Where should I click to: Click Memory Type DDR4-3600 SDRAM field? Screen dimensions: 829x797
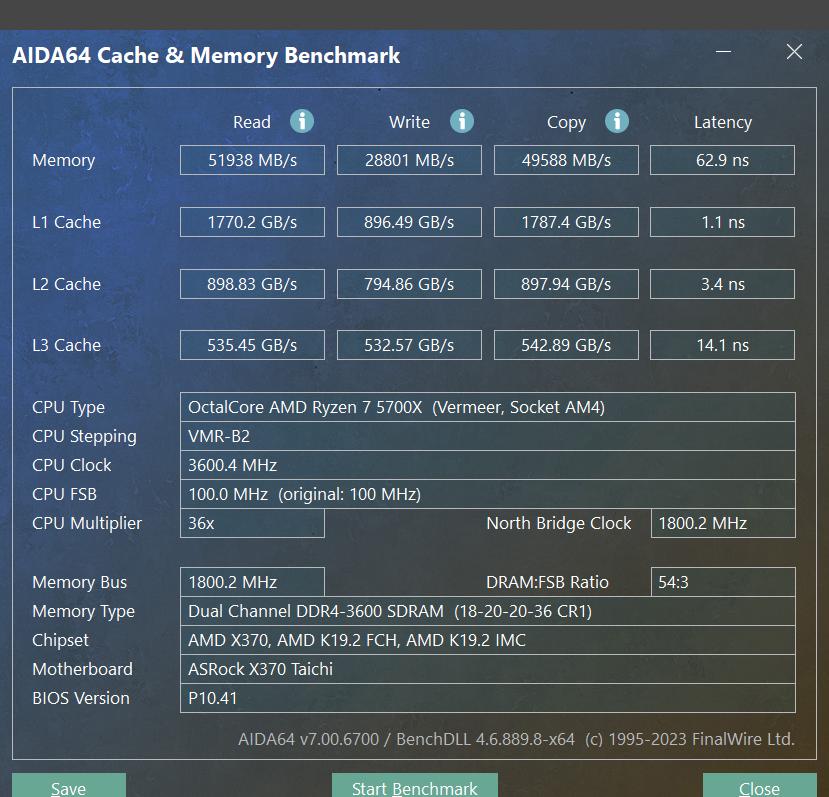[x=487, y=611]
